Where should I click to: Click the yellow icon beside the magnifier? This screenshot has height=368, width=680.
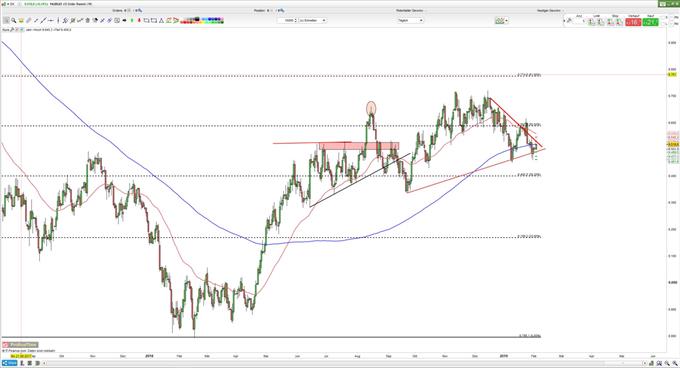coord(21,20)
